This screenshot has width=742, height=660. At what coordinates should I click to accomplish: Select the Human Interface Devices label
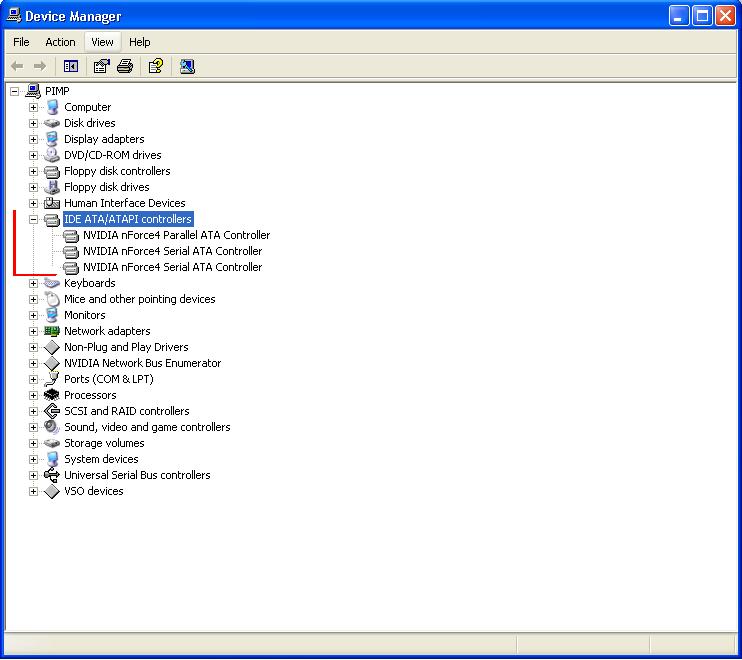[x=125, y=203]
